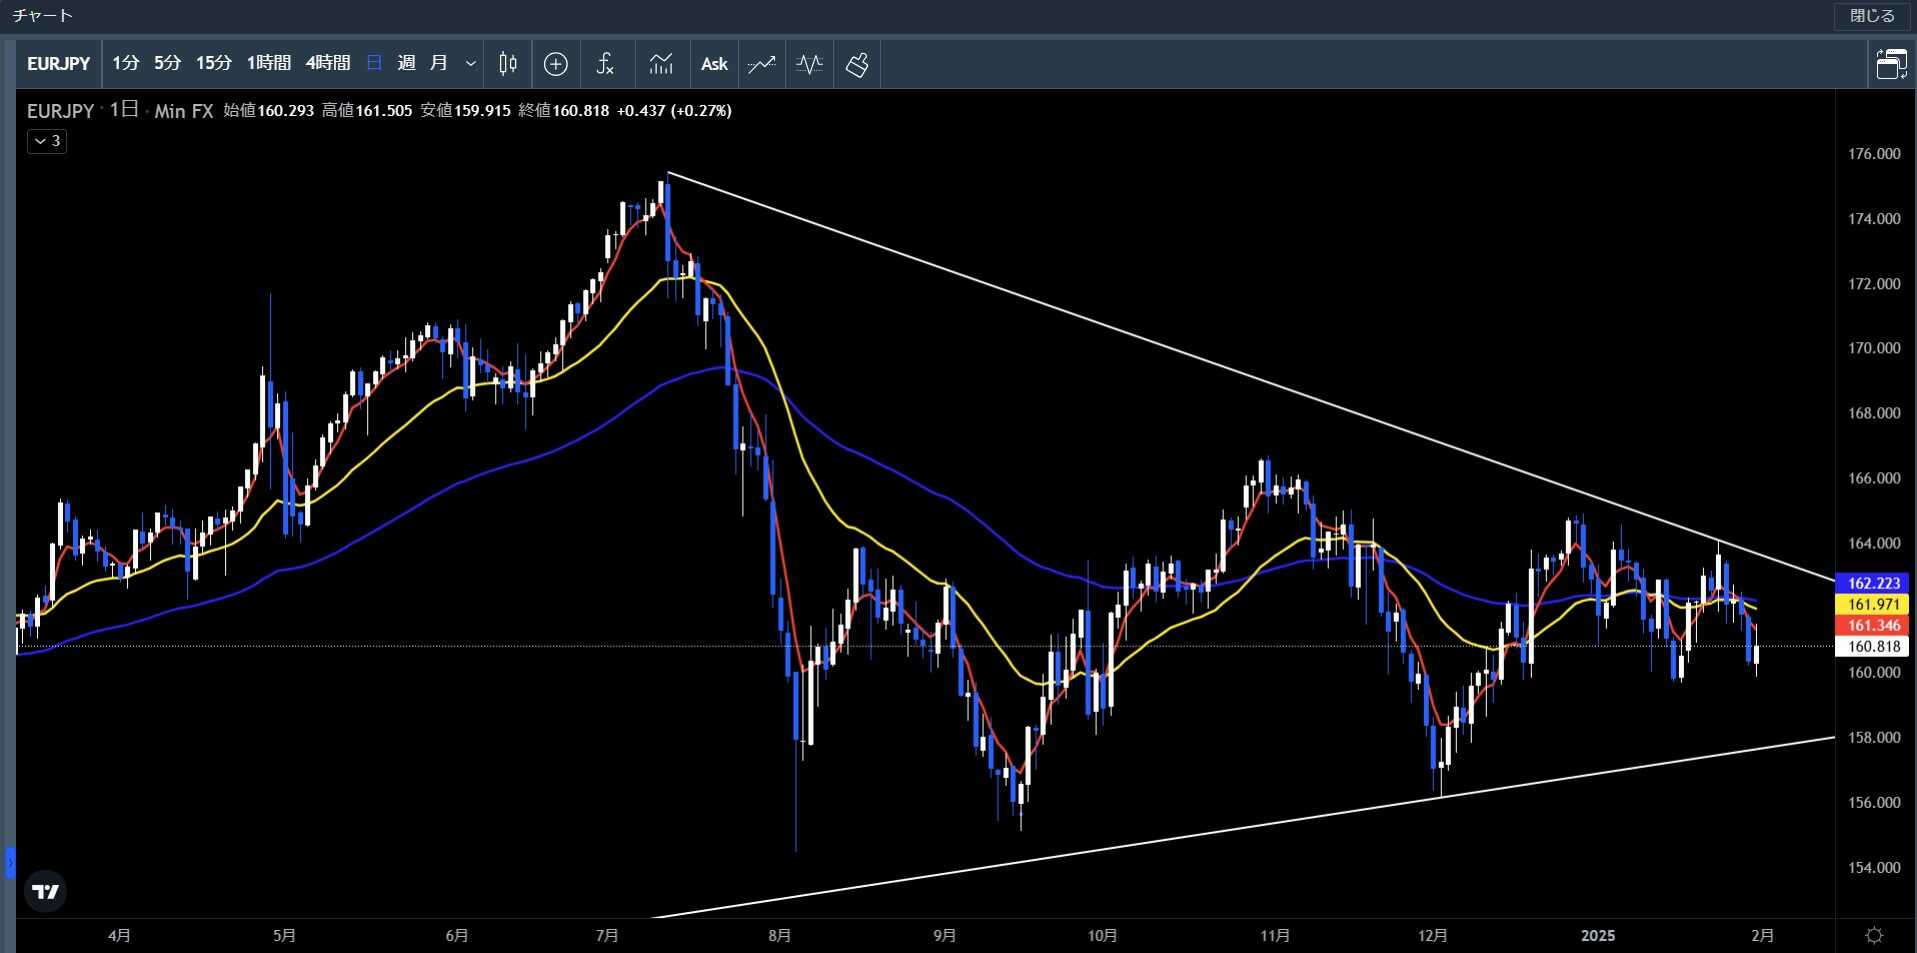This screenshot has width=1917, height=953.
Task: Click the 終値160.818 legend value
Action: (563, 111)
